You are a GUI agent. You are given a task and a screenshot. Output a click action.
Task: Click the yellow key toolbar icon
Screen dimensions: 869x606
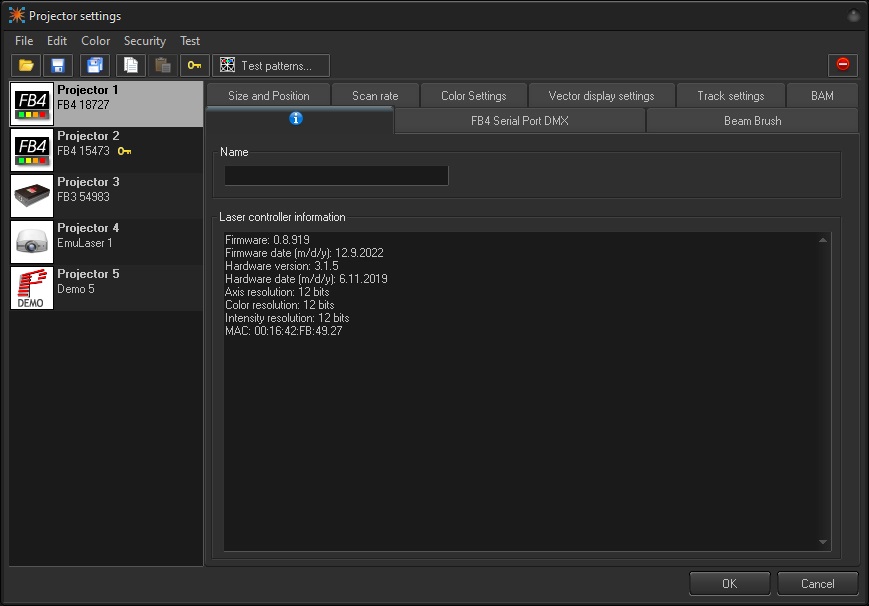pyautogui.click(x=194, y=66)
